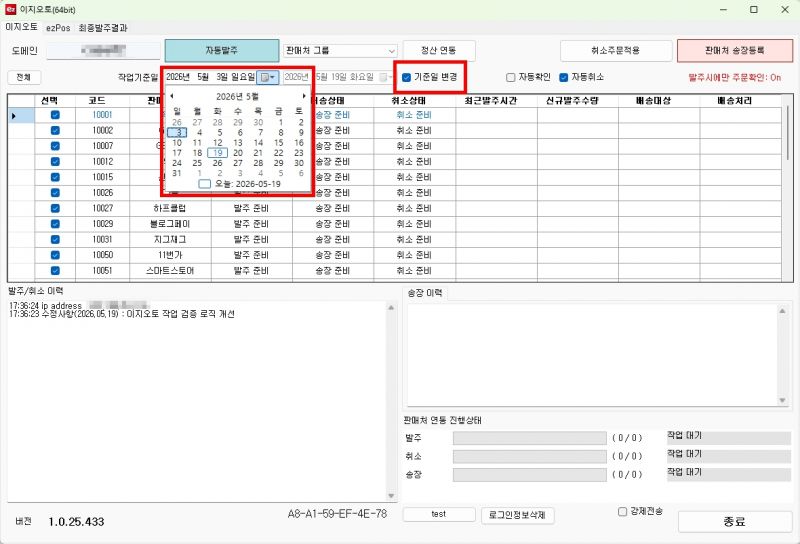
Task: Select day 25 in the calendar
Action: pyautogui.click(x=197, y=163)
